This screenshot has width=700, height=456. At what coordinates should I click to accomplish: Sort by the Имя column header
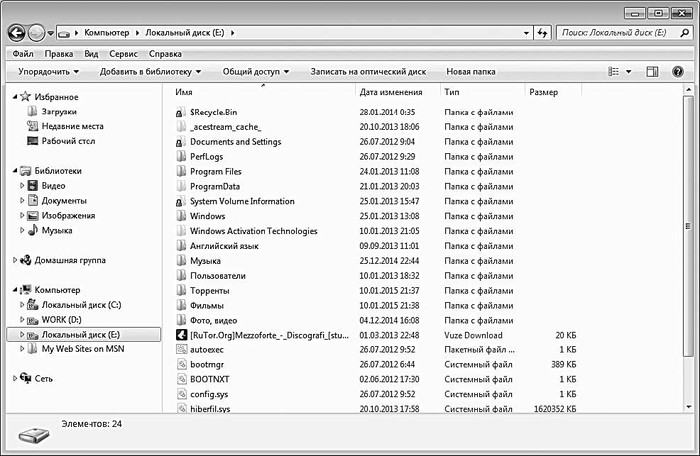(x=263, y=92)
